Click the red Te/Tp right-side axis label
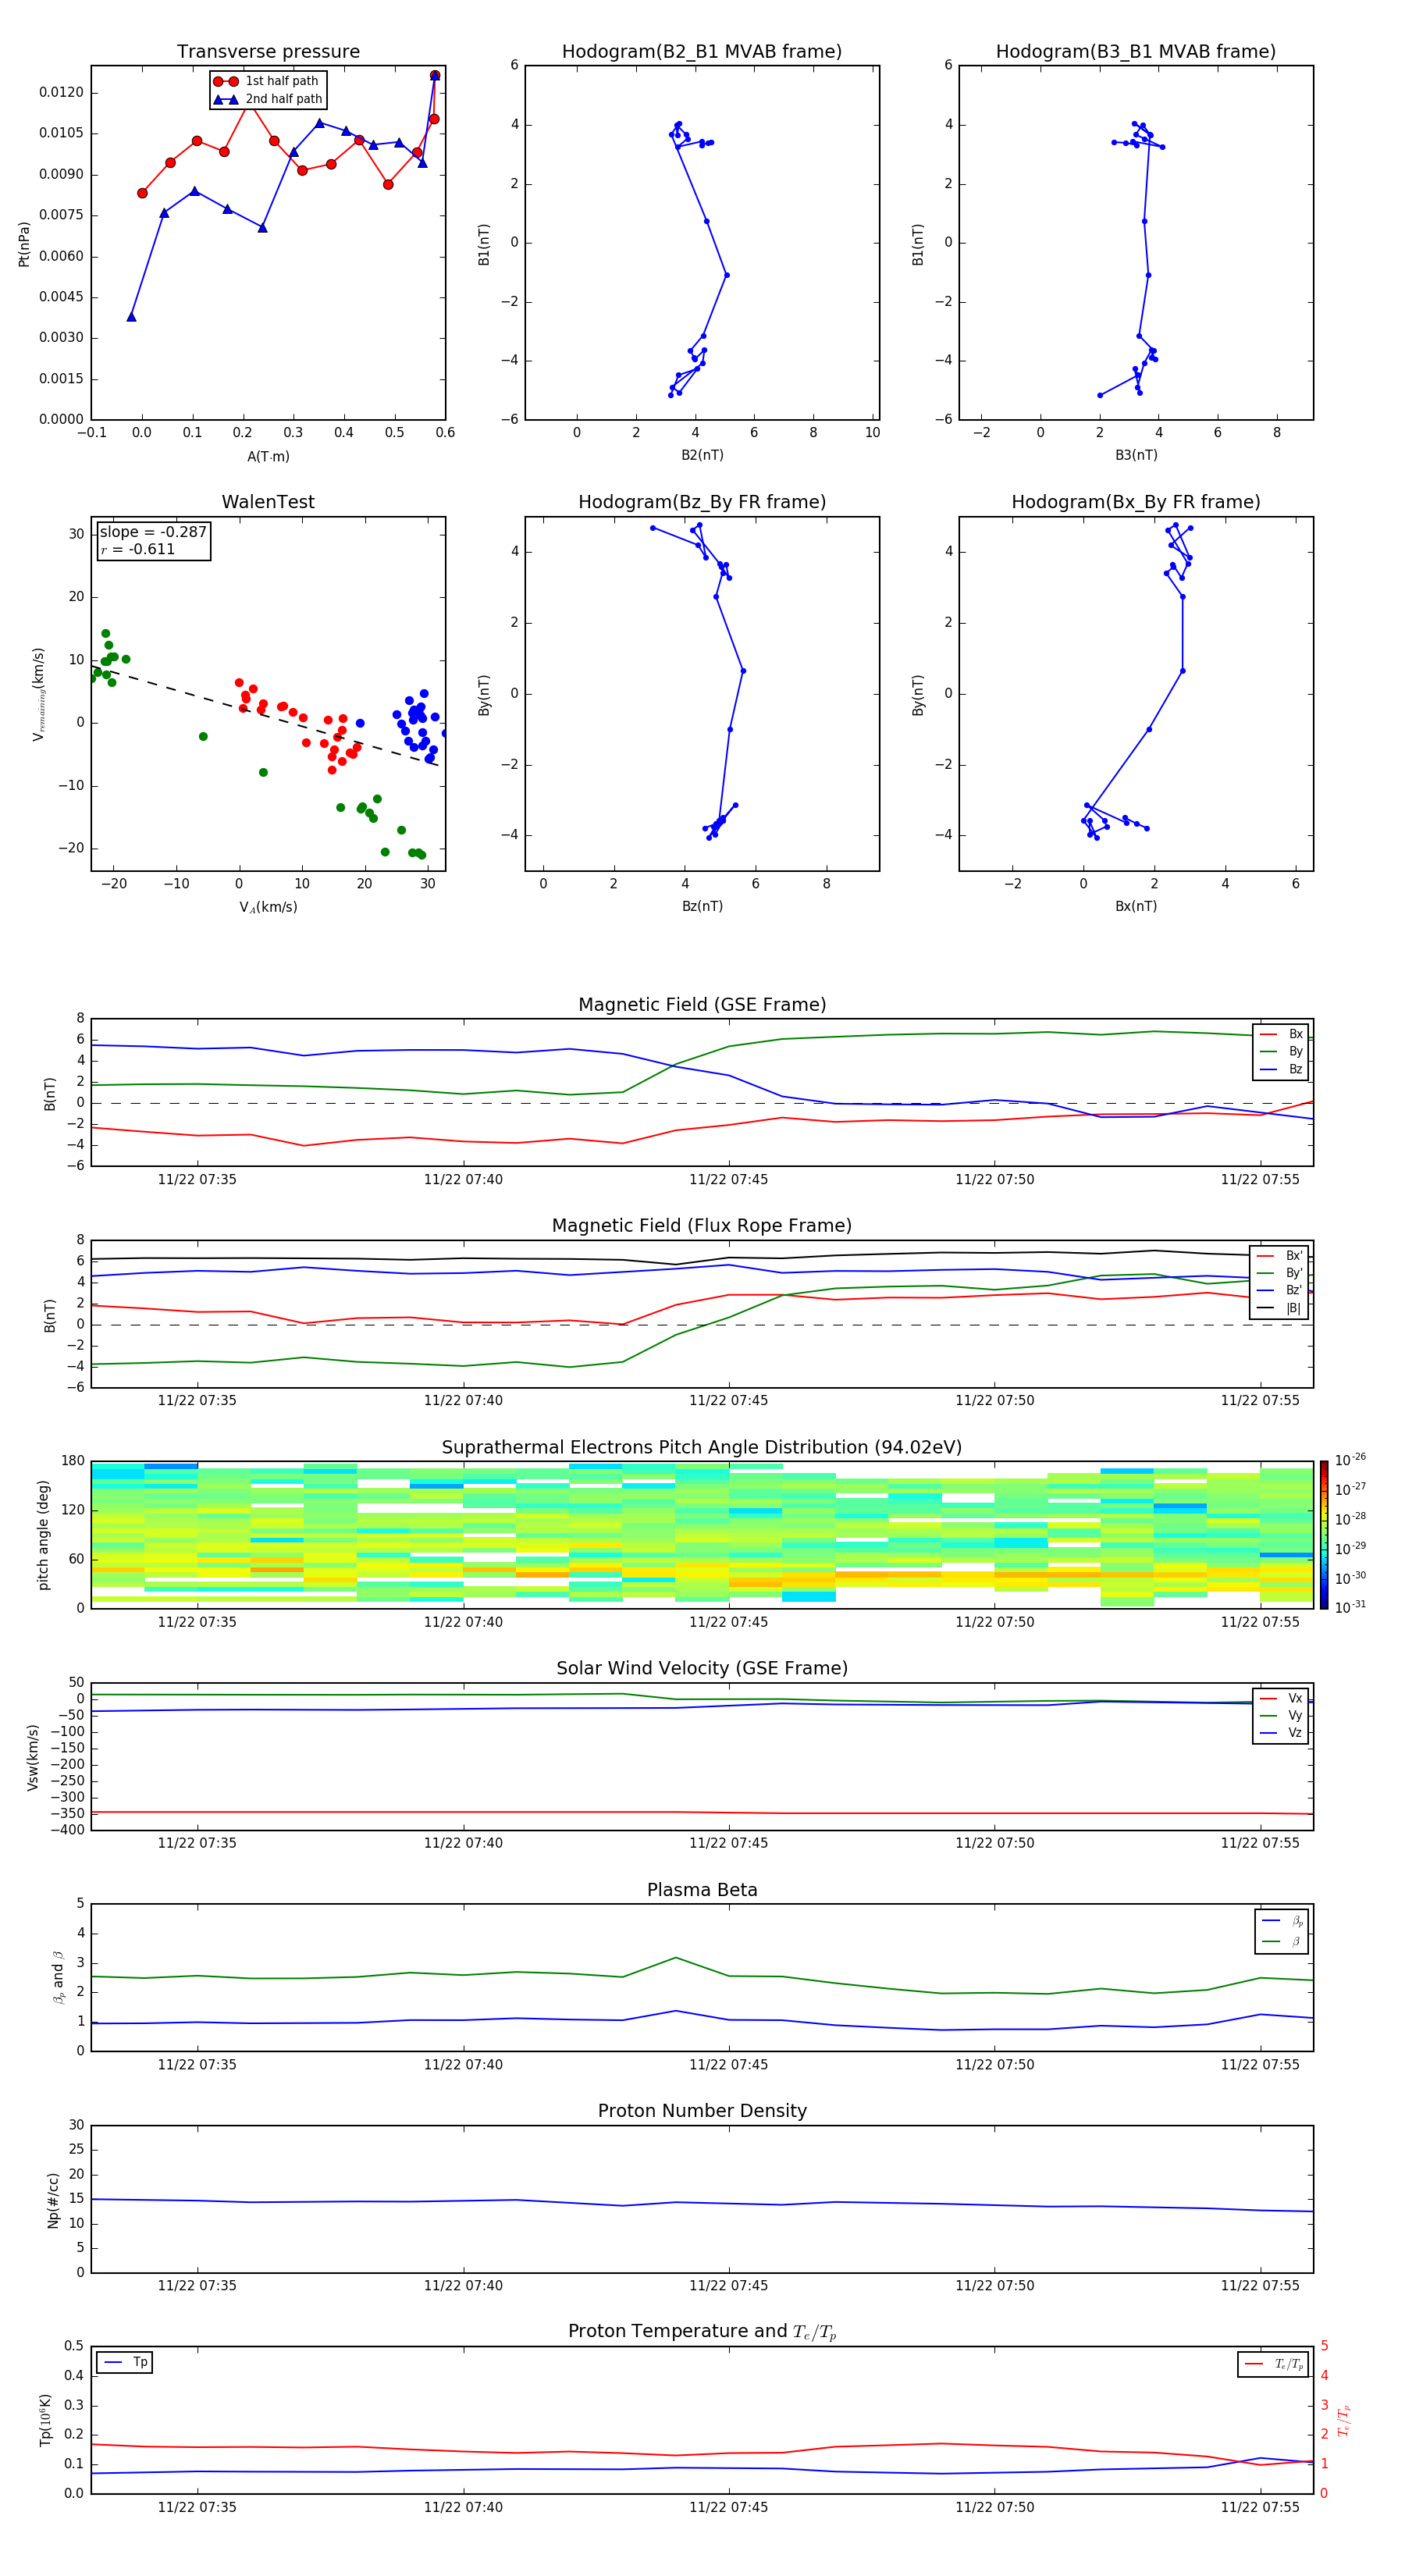 [1344, 2420]
